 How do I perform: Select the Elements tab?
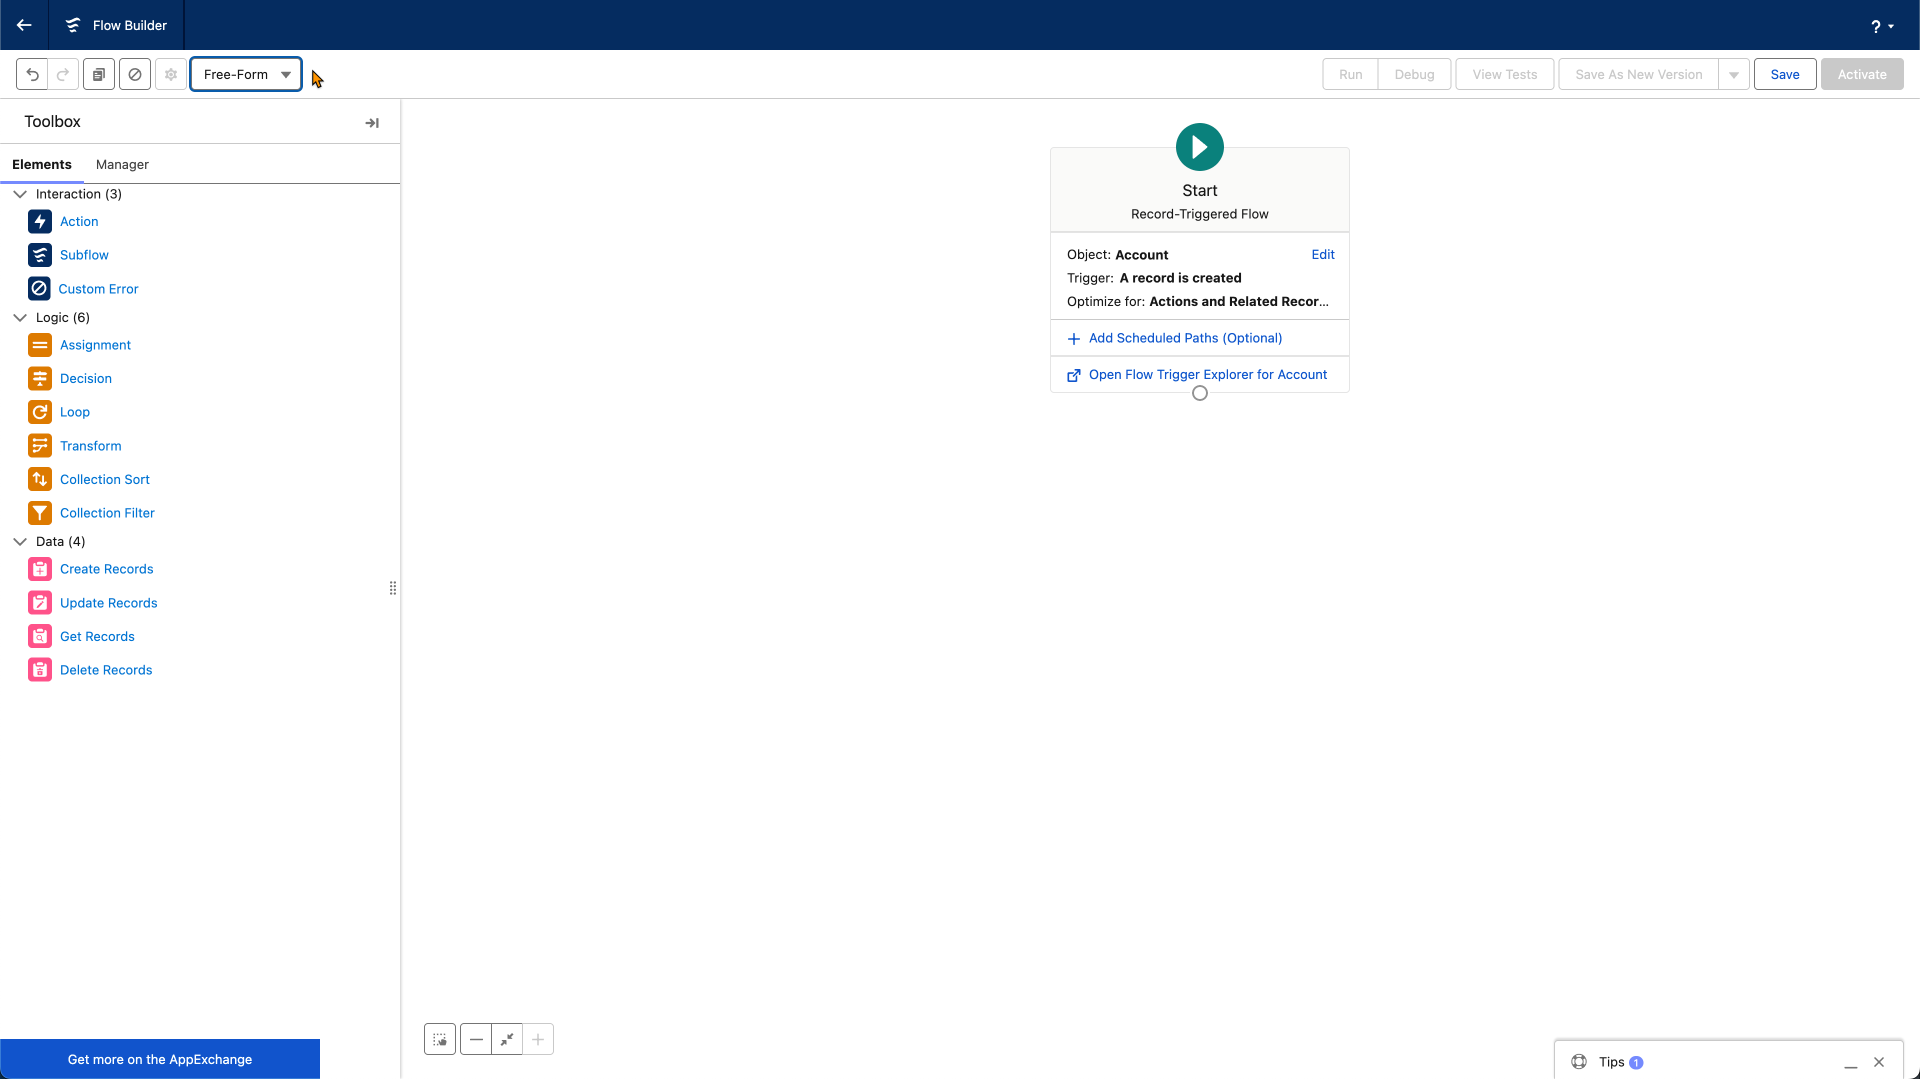(x=42, y=165)
